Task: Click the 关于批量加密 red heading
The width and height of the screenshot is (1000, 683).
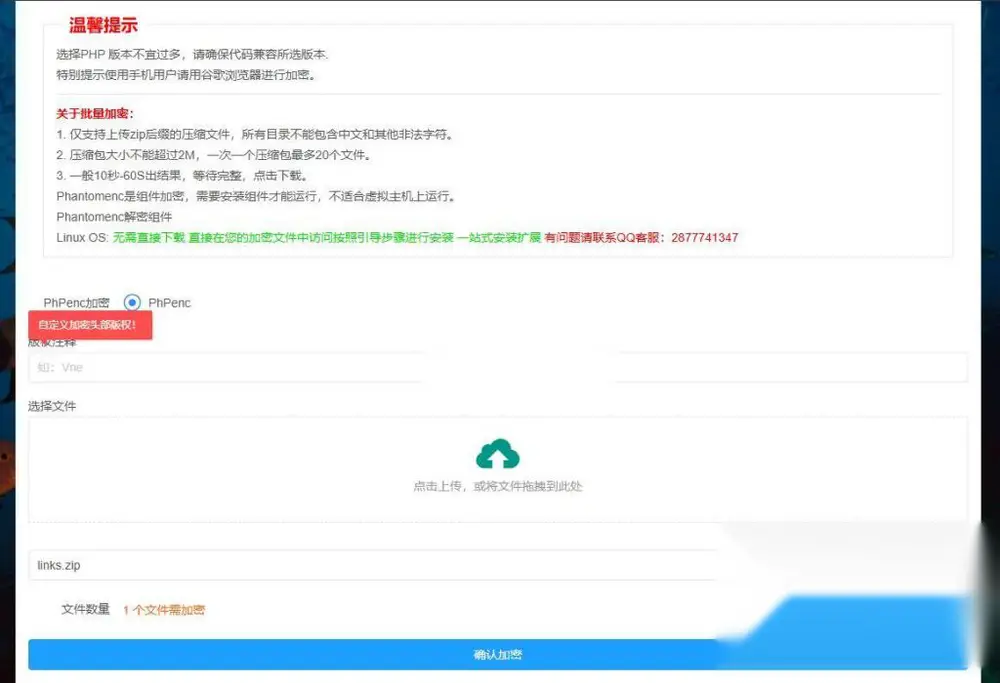Action: tap(94, 114)
